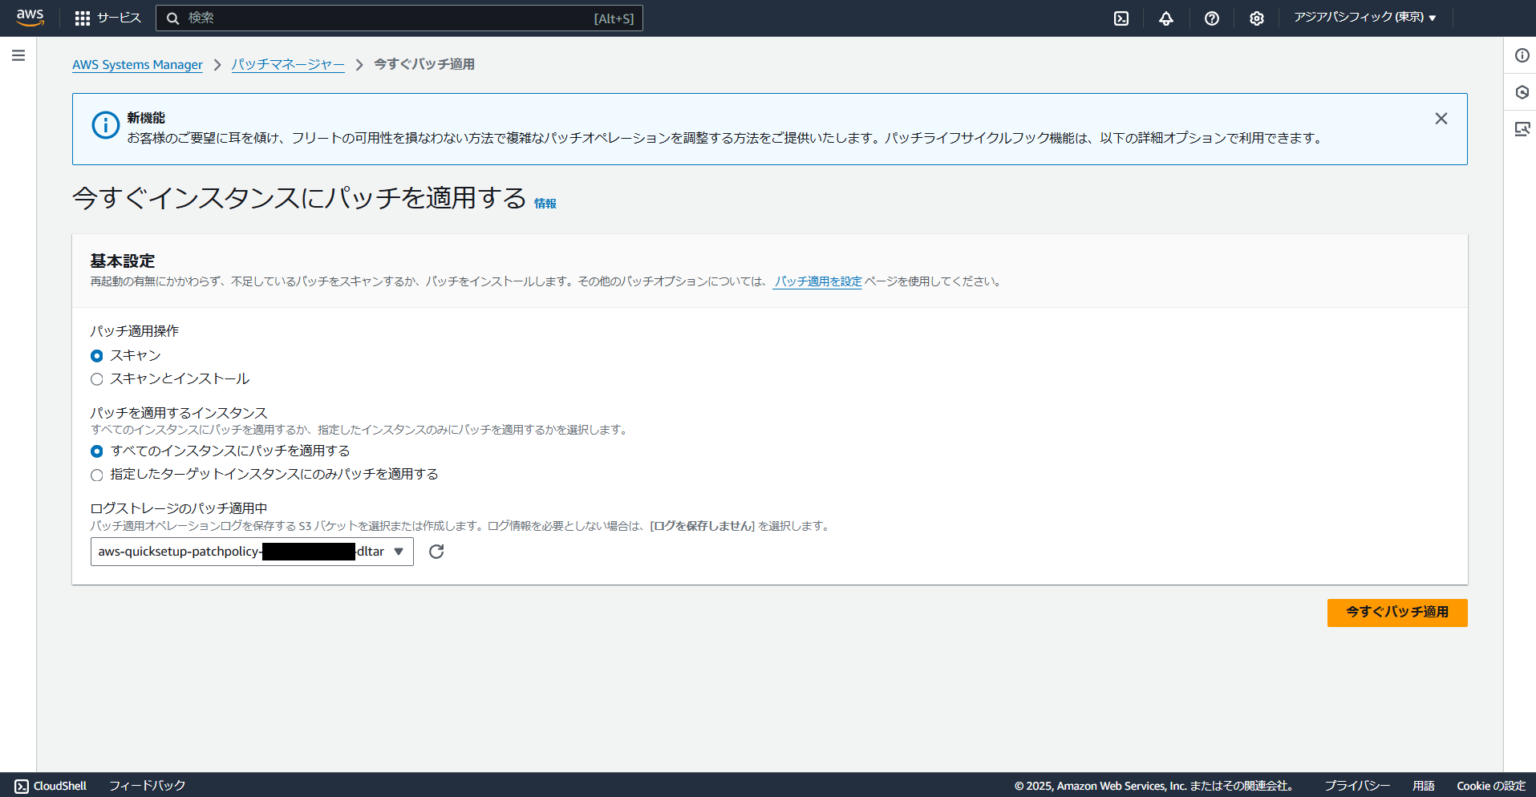The image size is (1536, 797).
Task: Open Cookie の設定 at bottom right
Action: pos(1490,785)
